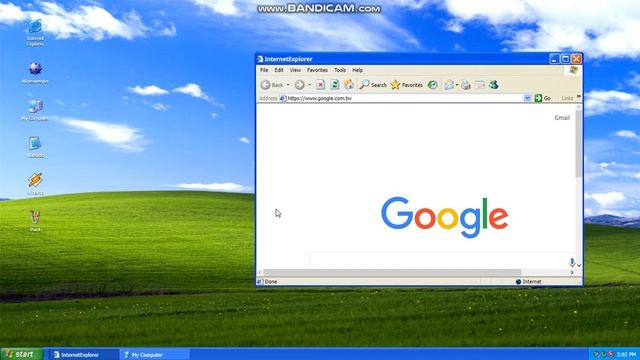The height and width of the screenshot is (360, 640).
Task: Print the page using the printer icon
Action: click(x=466, y=85)
